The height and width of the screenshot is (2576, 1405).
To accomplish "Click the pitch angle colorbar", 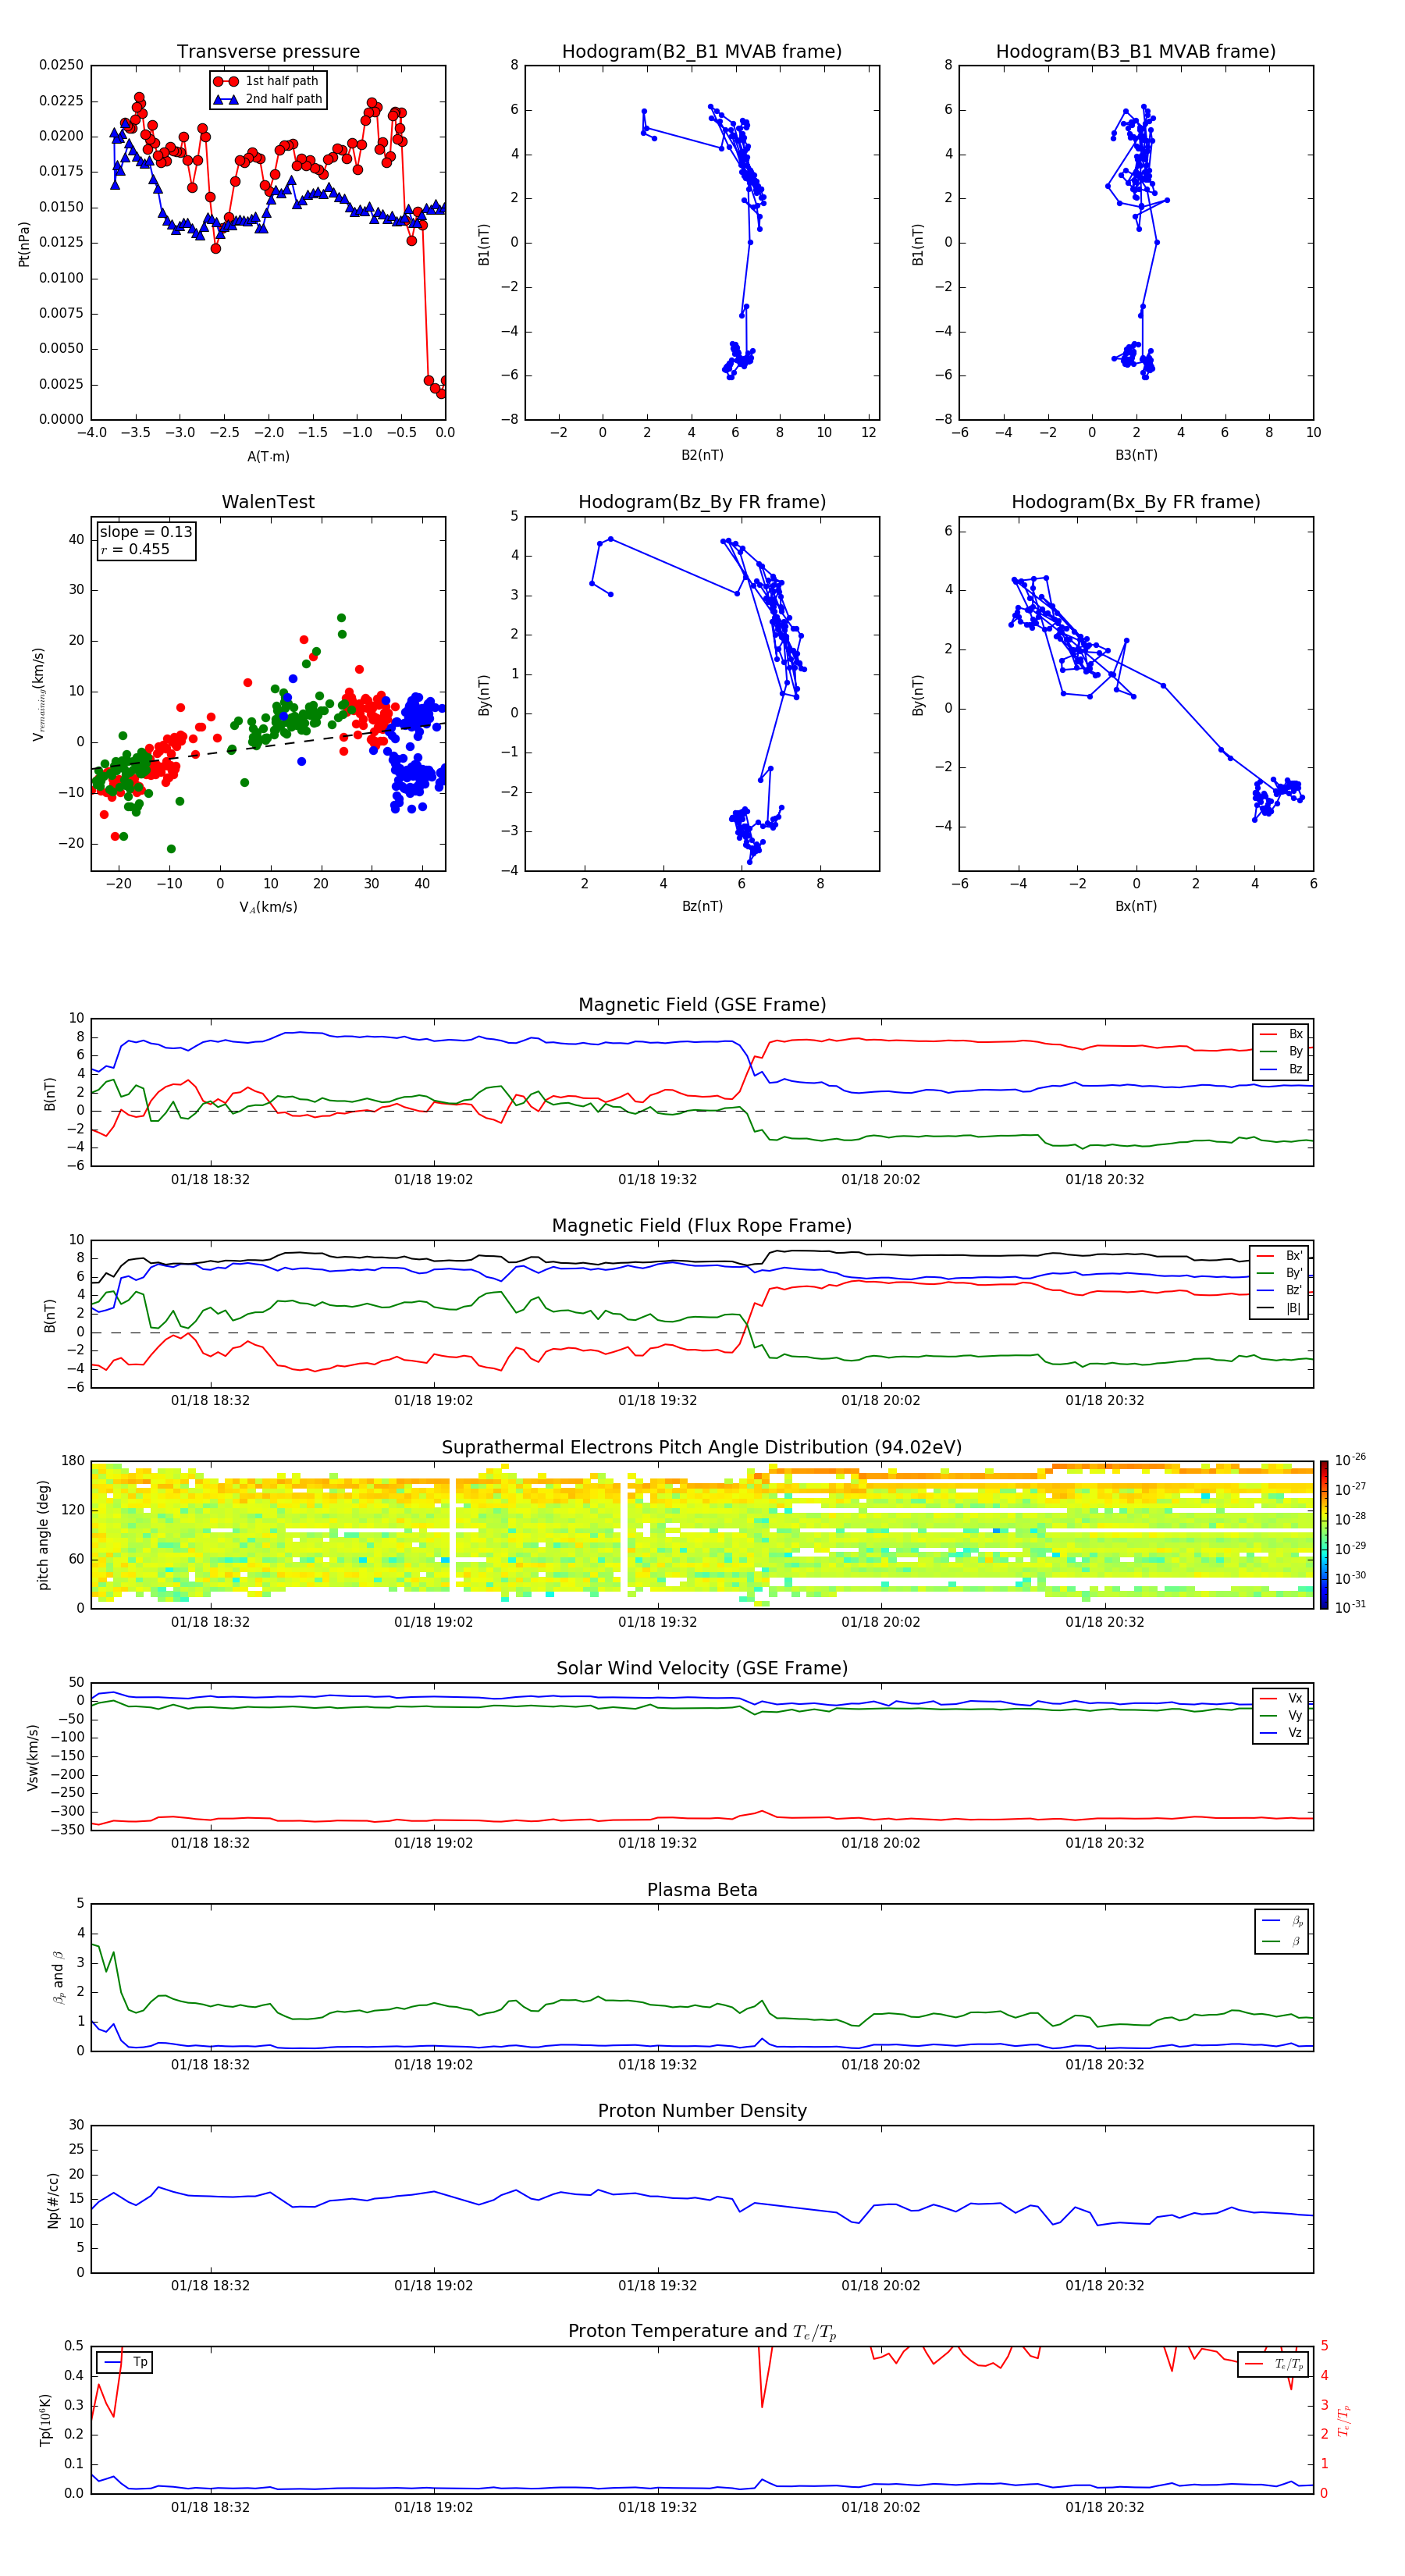I will [x=1324, y=1535].
